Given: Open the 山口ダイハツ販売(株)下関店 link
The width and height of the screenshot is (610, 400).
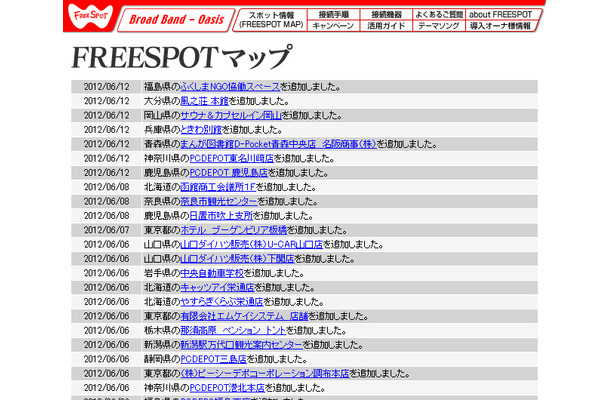Looking at the screenshot, I should (x=237, y=260).
